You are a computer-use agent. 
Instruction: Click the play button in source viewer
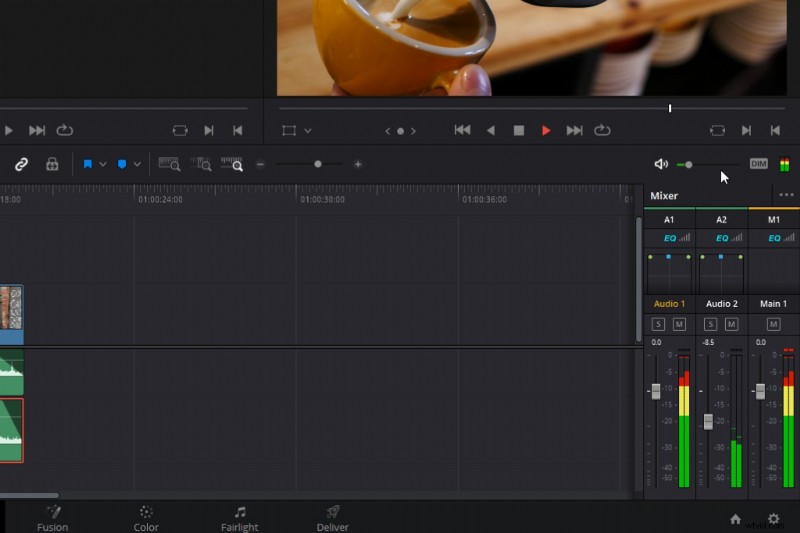[8, 131]
